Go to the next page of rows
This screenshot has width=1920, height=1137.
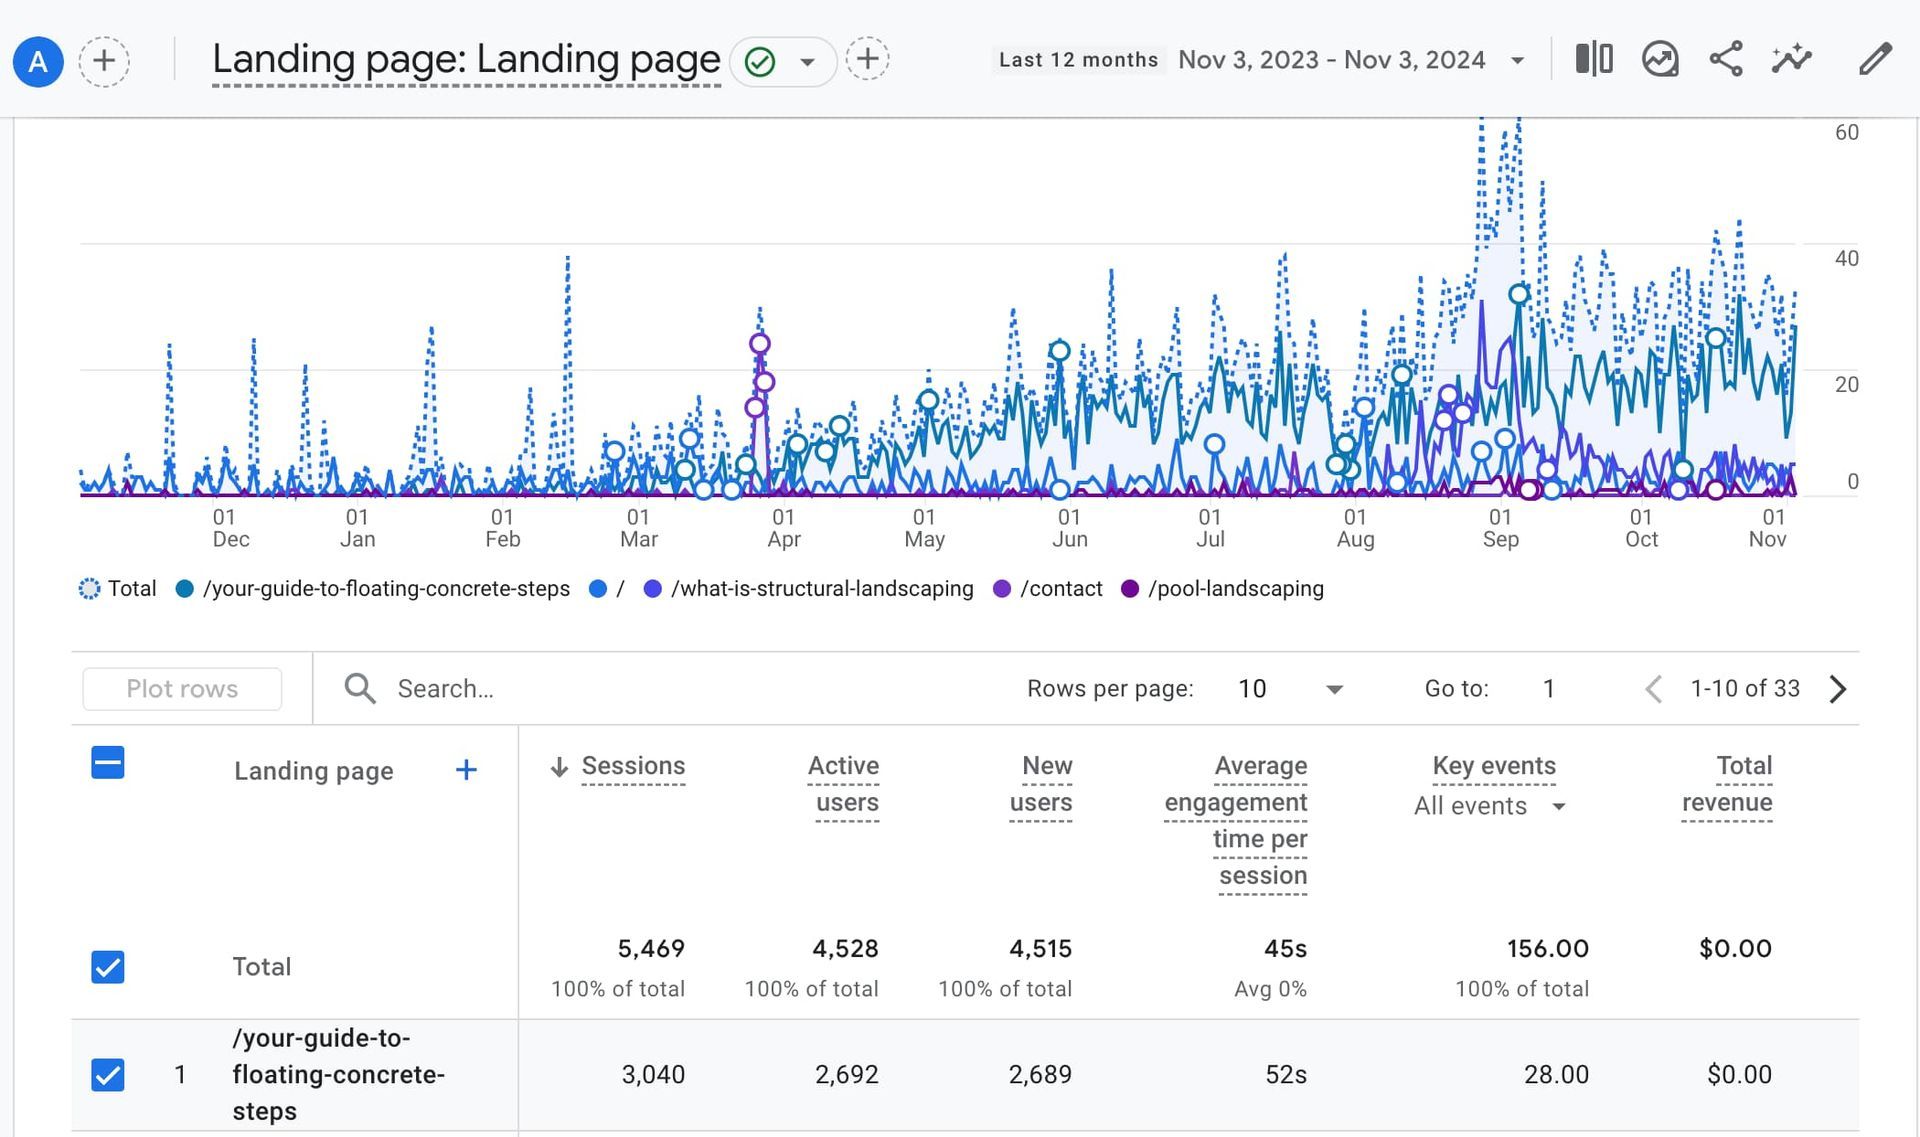1837,688
